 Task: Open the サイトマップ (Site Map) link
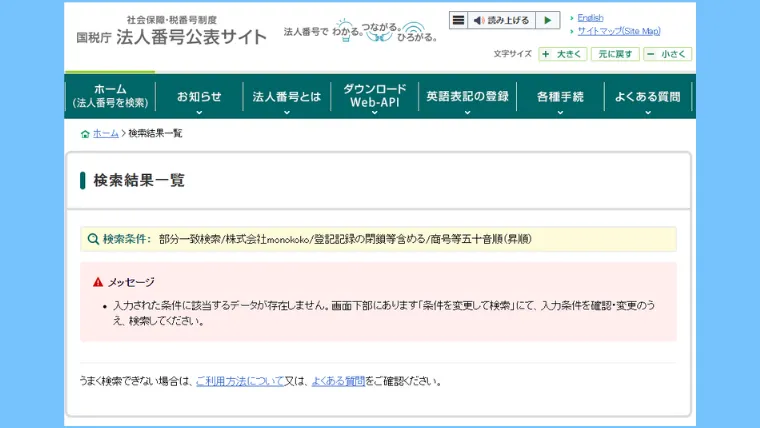(618, 31)
